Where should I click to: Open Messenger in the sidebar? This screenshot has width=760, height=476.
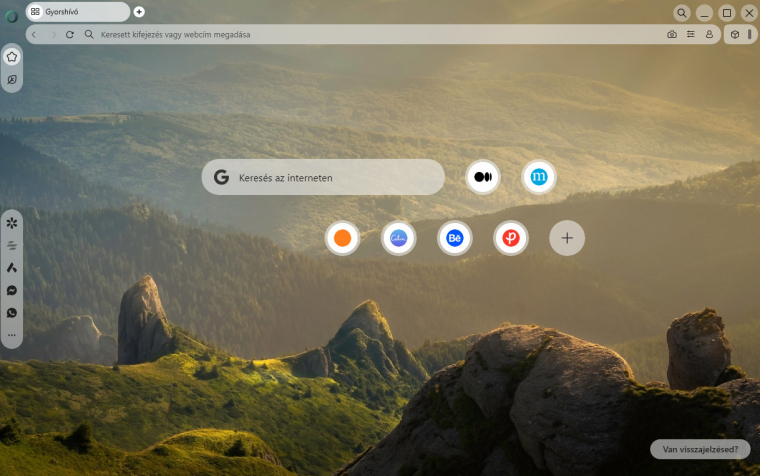[x=12, y=290]
